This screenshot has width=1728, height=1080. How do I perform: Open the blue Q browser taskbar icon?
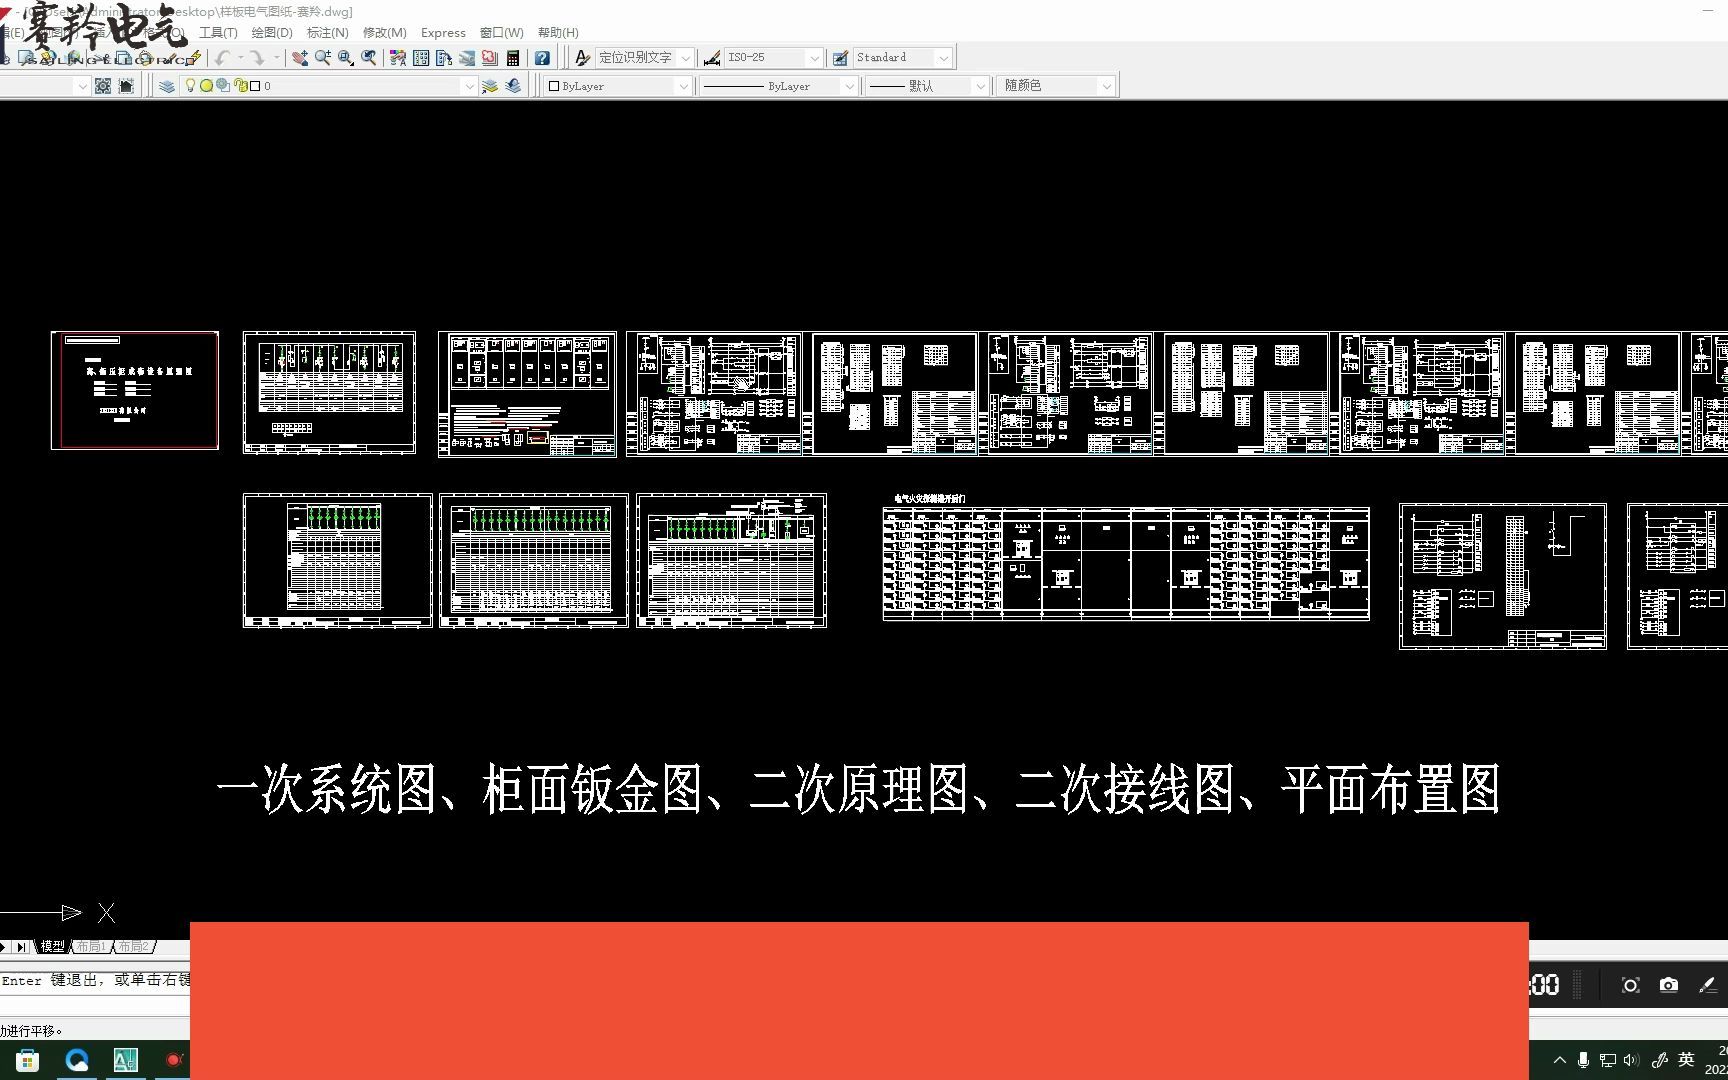[x=77, y=1060]
